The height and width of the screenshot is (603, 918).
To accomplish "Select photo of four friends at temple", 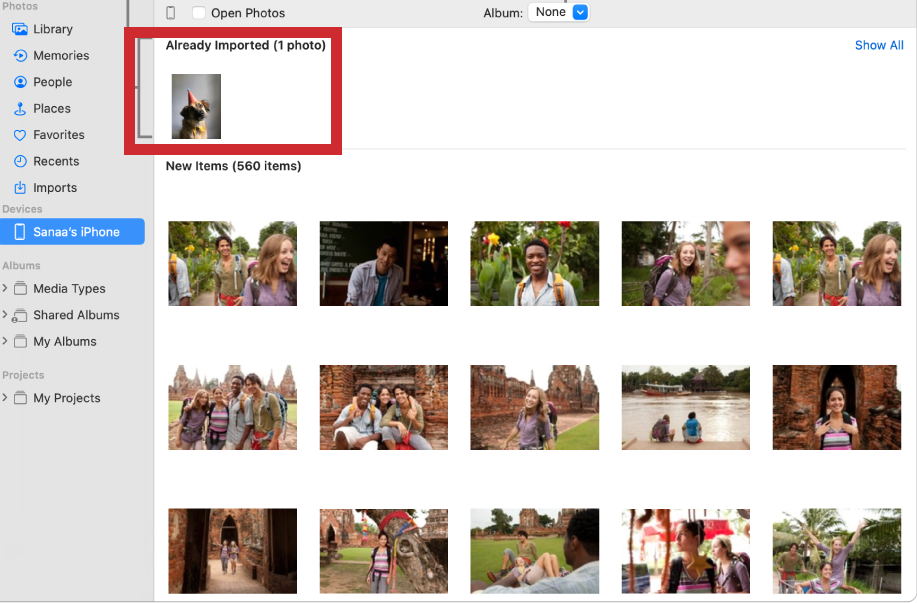I will tap(232, 407).
